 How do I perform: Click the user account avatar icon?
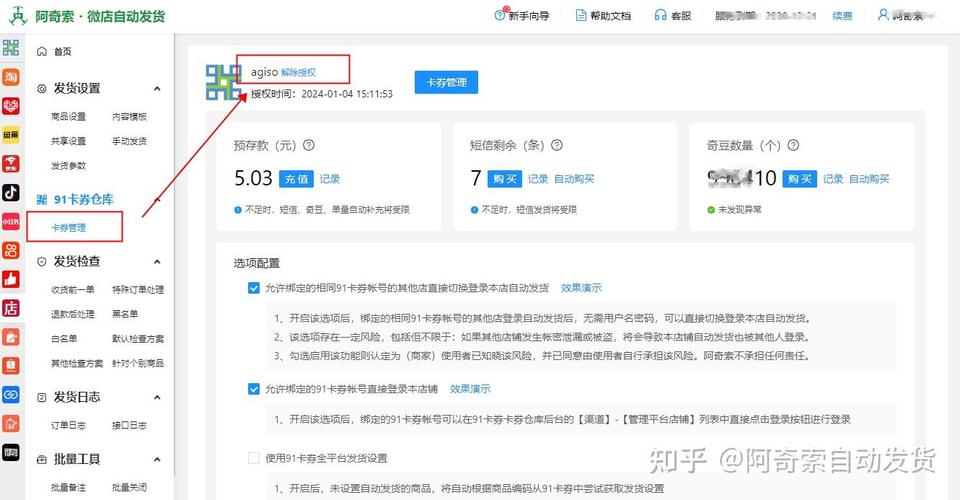[883, 15]
